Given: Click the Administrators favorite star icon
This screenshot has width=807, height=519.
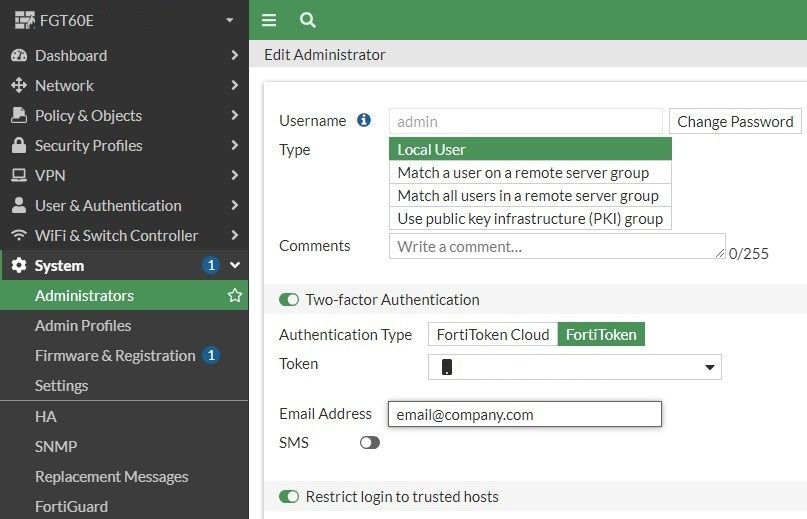Looking at the screenshot, I should pyautogui.click(x=235, y=296).
